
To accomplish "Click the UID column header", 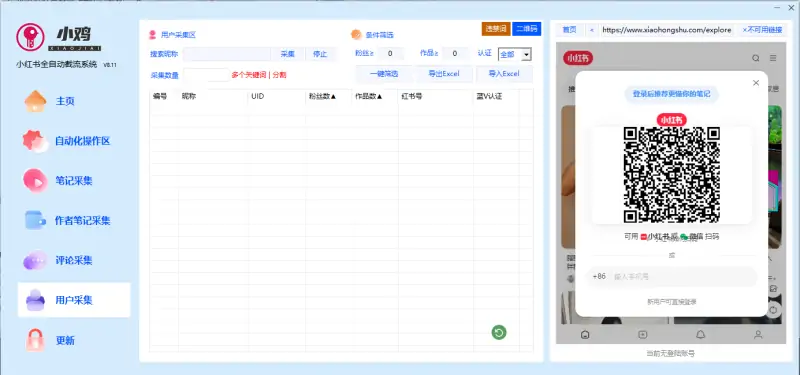I will 258,96.
